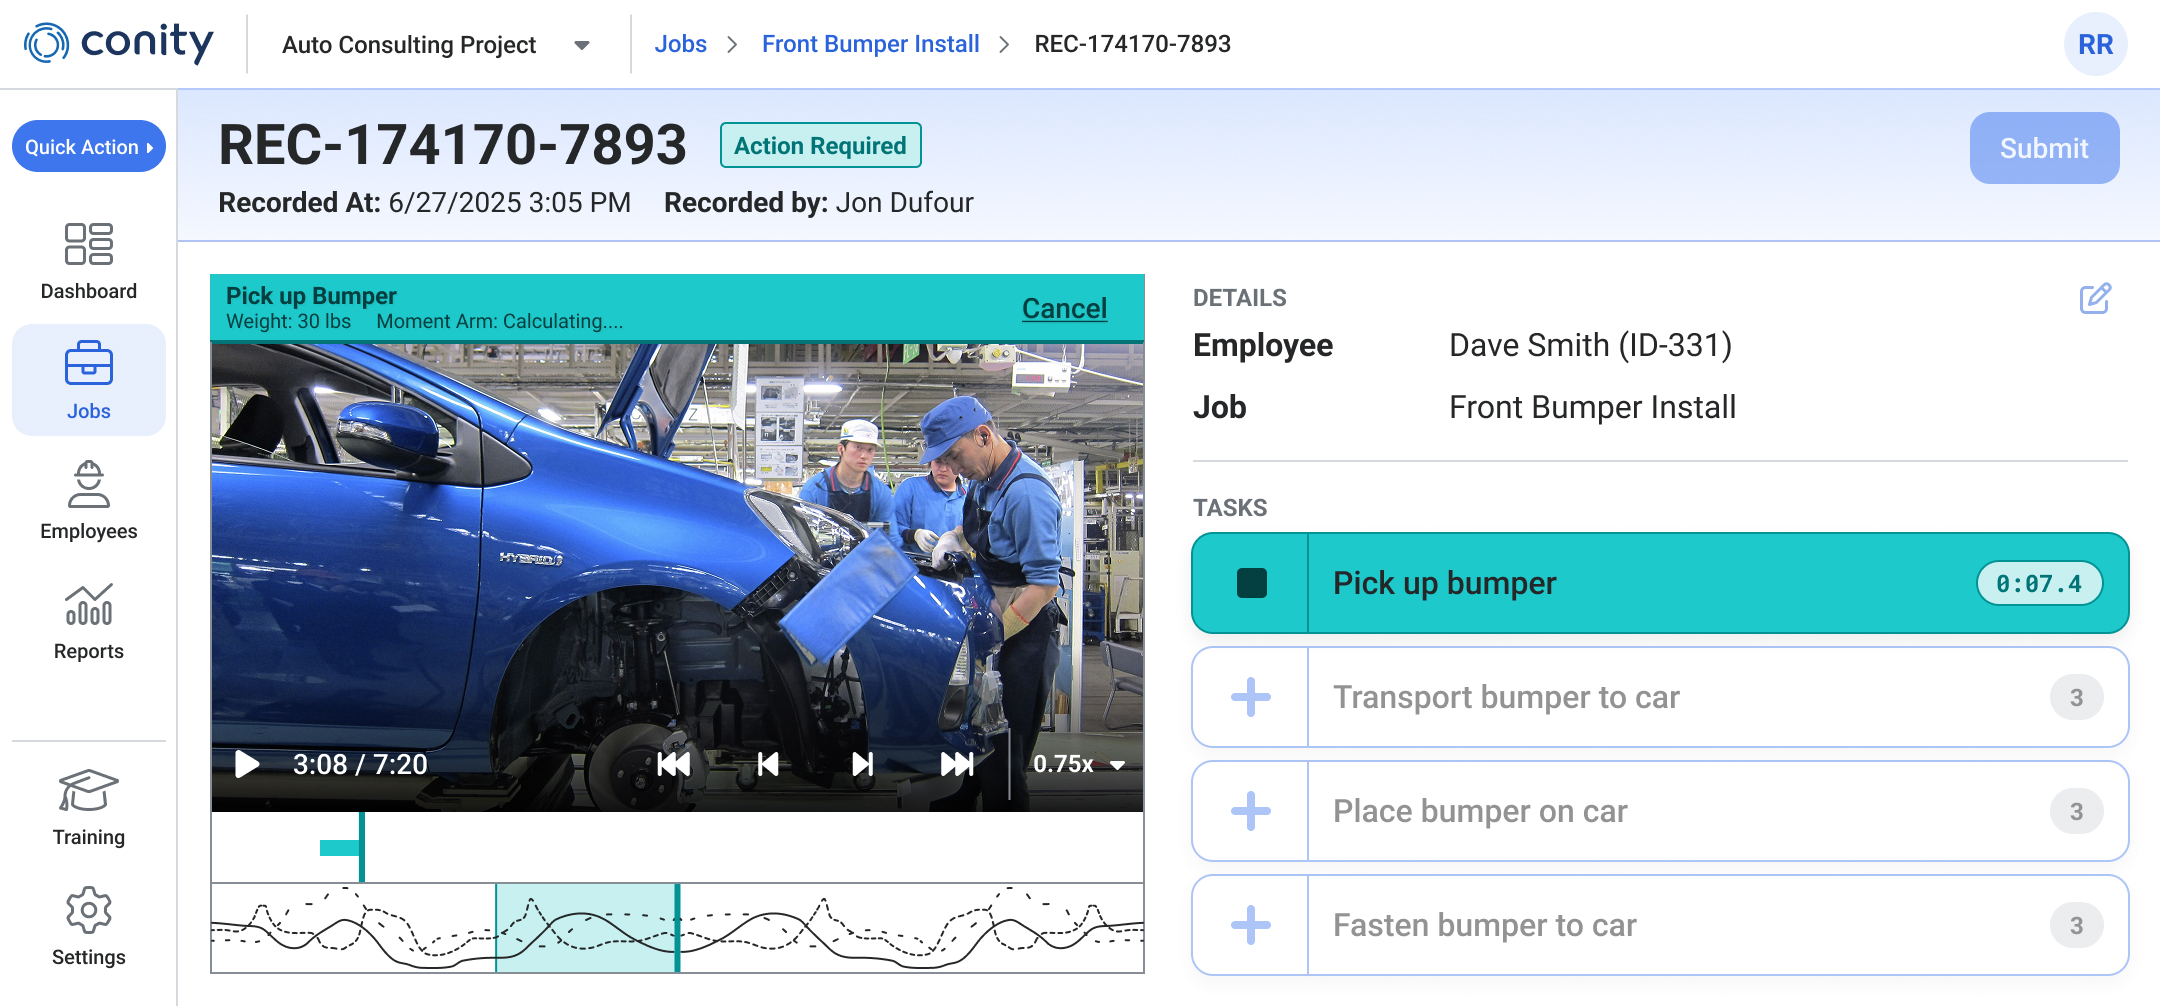Open the Reports sidebar section
Image resolution: width=2160 pixels, height=1006 pixels.
pos(89,620)
